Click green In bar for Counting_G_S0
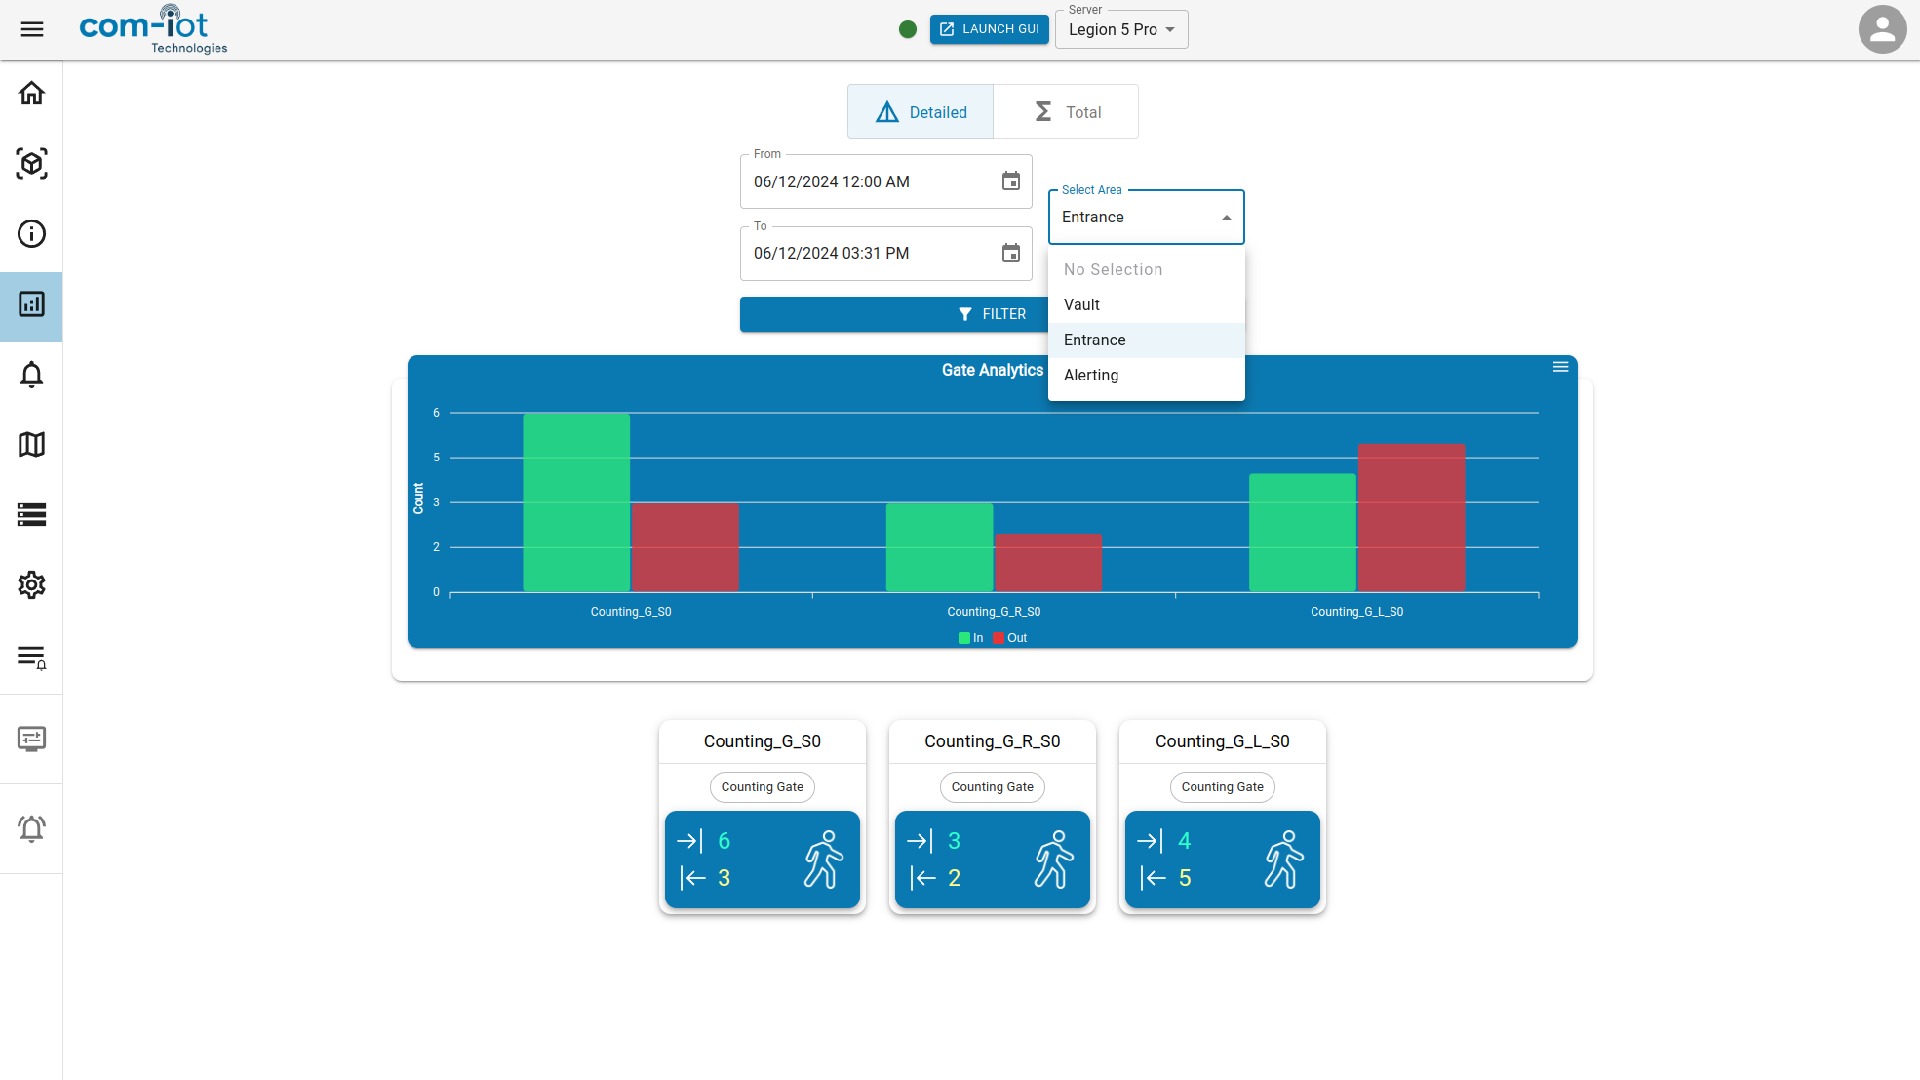This screenshot has width=1920, height=1080. [x=577, y=502]
